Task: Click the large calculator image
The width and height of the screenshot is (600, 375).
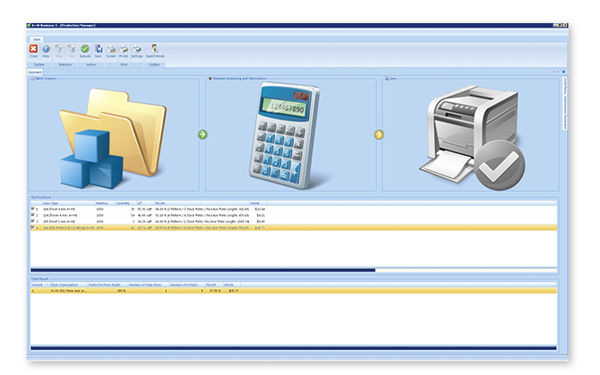Action: tap(285, 135)
